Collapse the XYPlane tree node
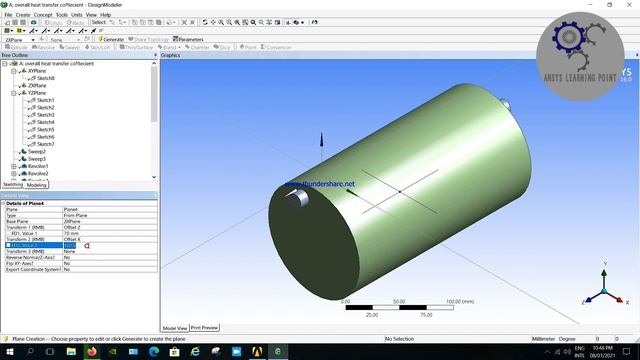Image resolution: width=640 pixels, height=360 pixels. (x=14, y=71)
